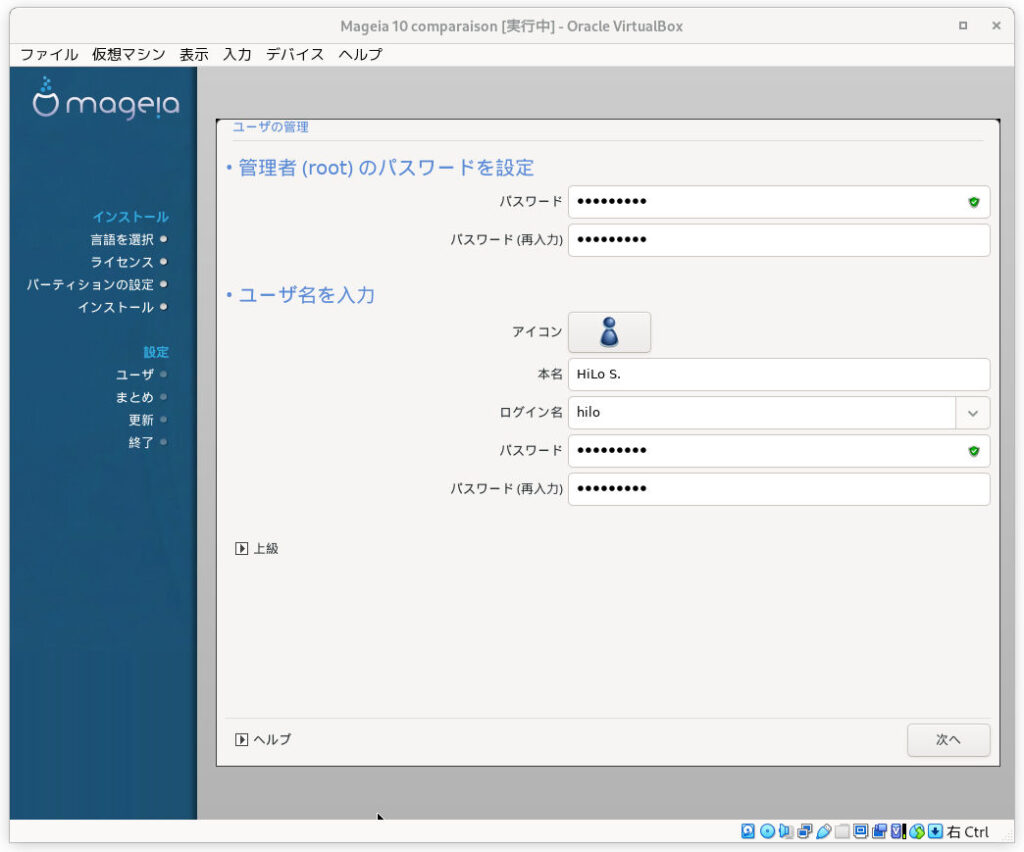The image size is (1024, 852).
Task: Open the 仮想マシン menu
Action: pyautogui.click(x=129, y=54)
